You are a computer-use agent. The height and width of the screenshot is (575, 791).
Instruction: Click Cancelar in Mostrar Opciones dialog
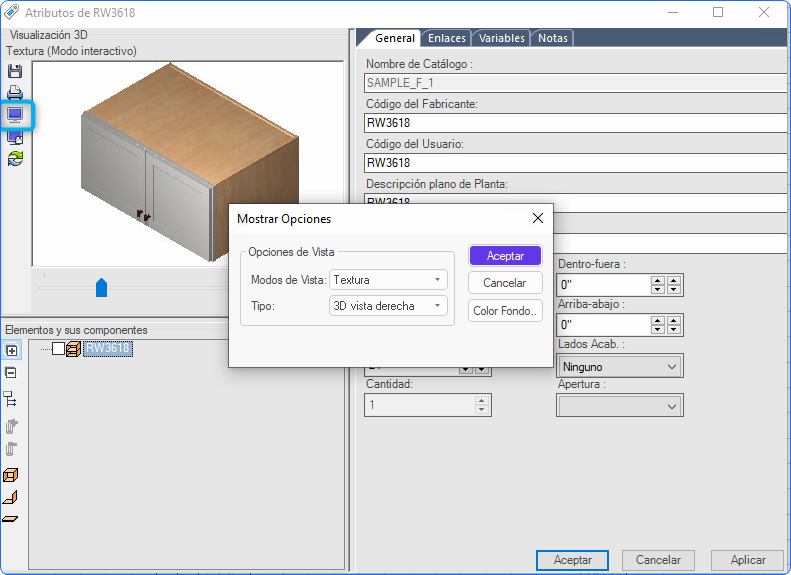[x=505, y=283]
